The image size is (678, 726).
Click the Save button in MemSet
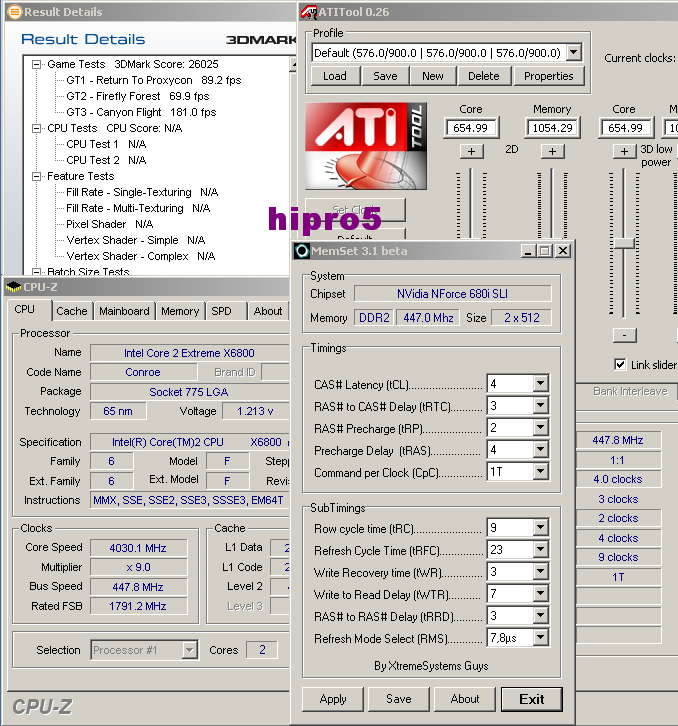399,699
